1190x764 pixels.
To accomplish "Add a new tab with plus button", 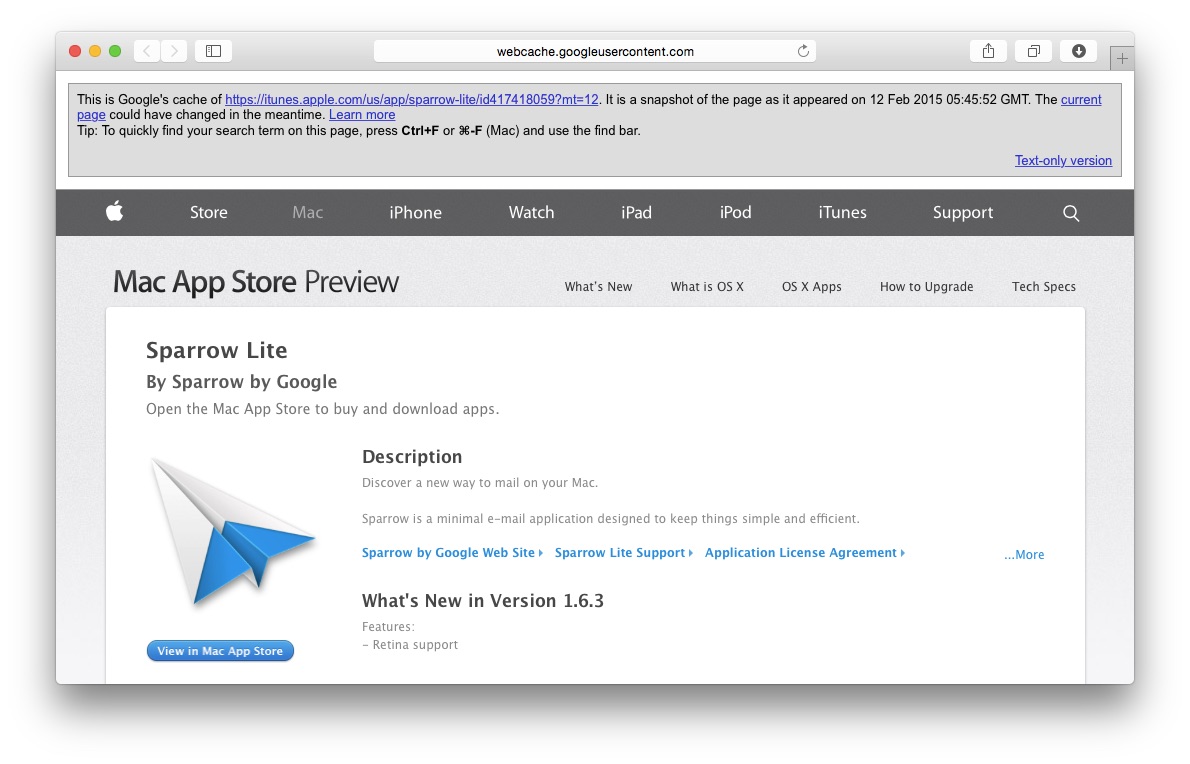I will tap(1122, 58).
